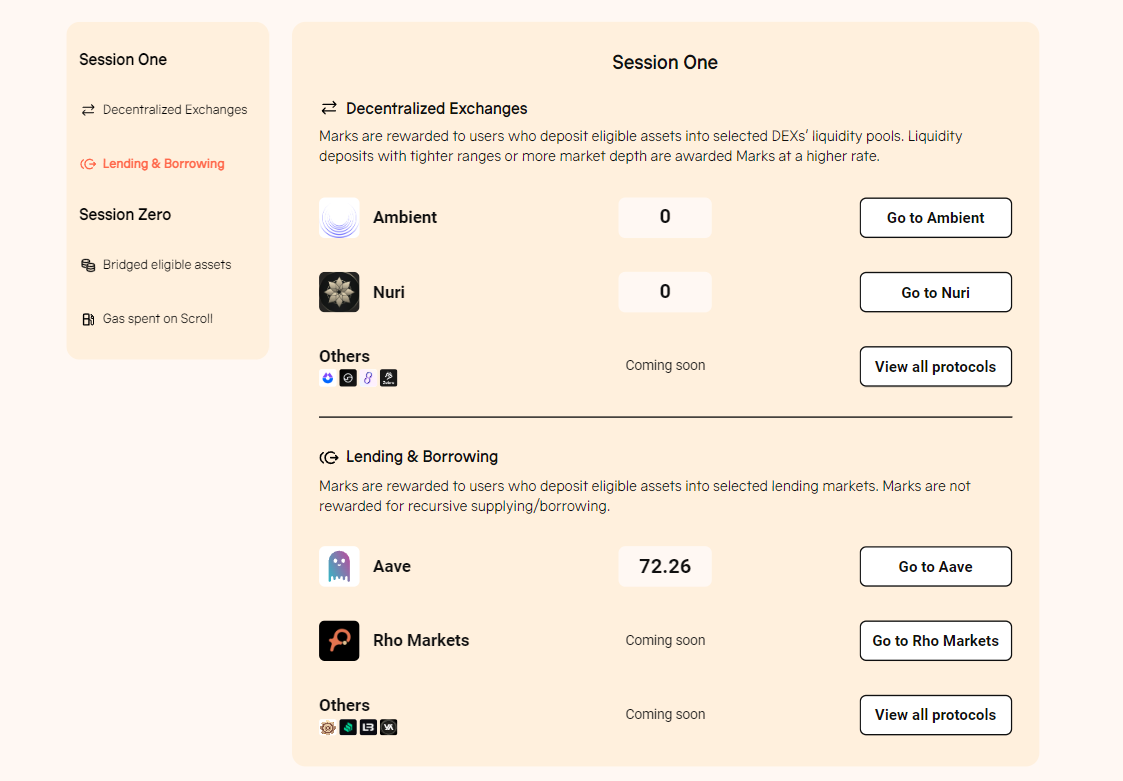Image resolution: width=1123 pixels, height=781 pixels.
Task: Click the Go to Aave button
Action: tap(935, 567)
